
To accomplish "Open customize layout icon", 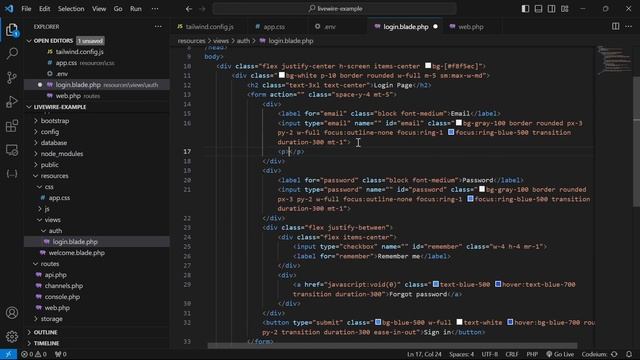I will [x=565, y=9].
